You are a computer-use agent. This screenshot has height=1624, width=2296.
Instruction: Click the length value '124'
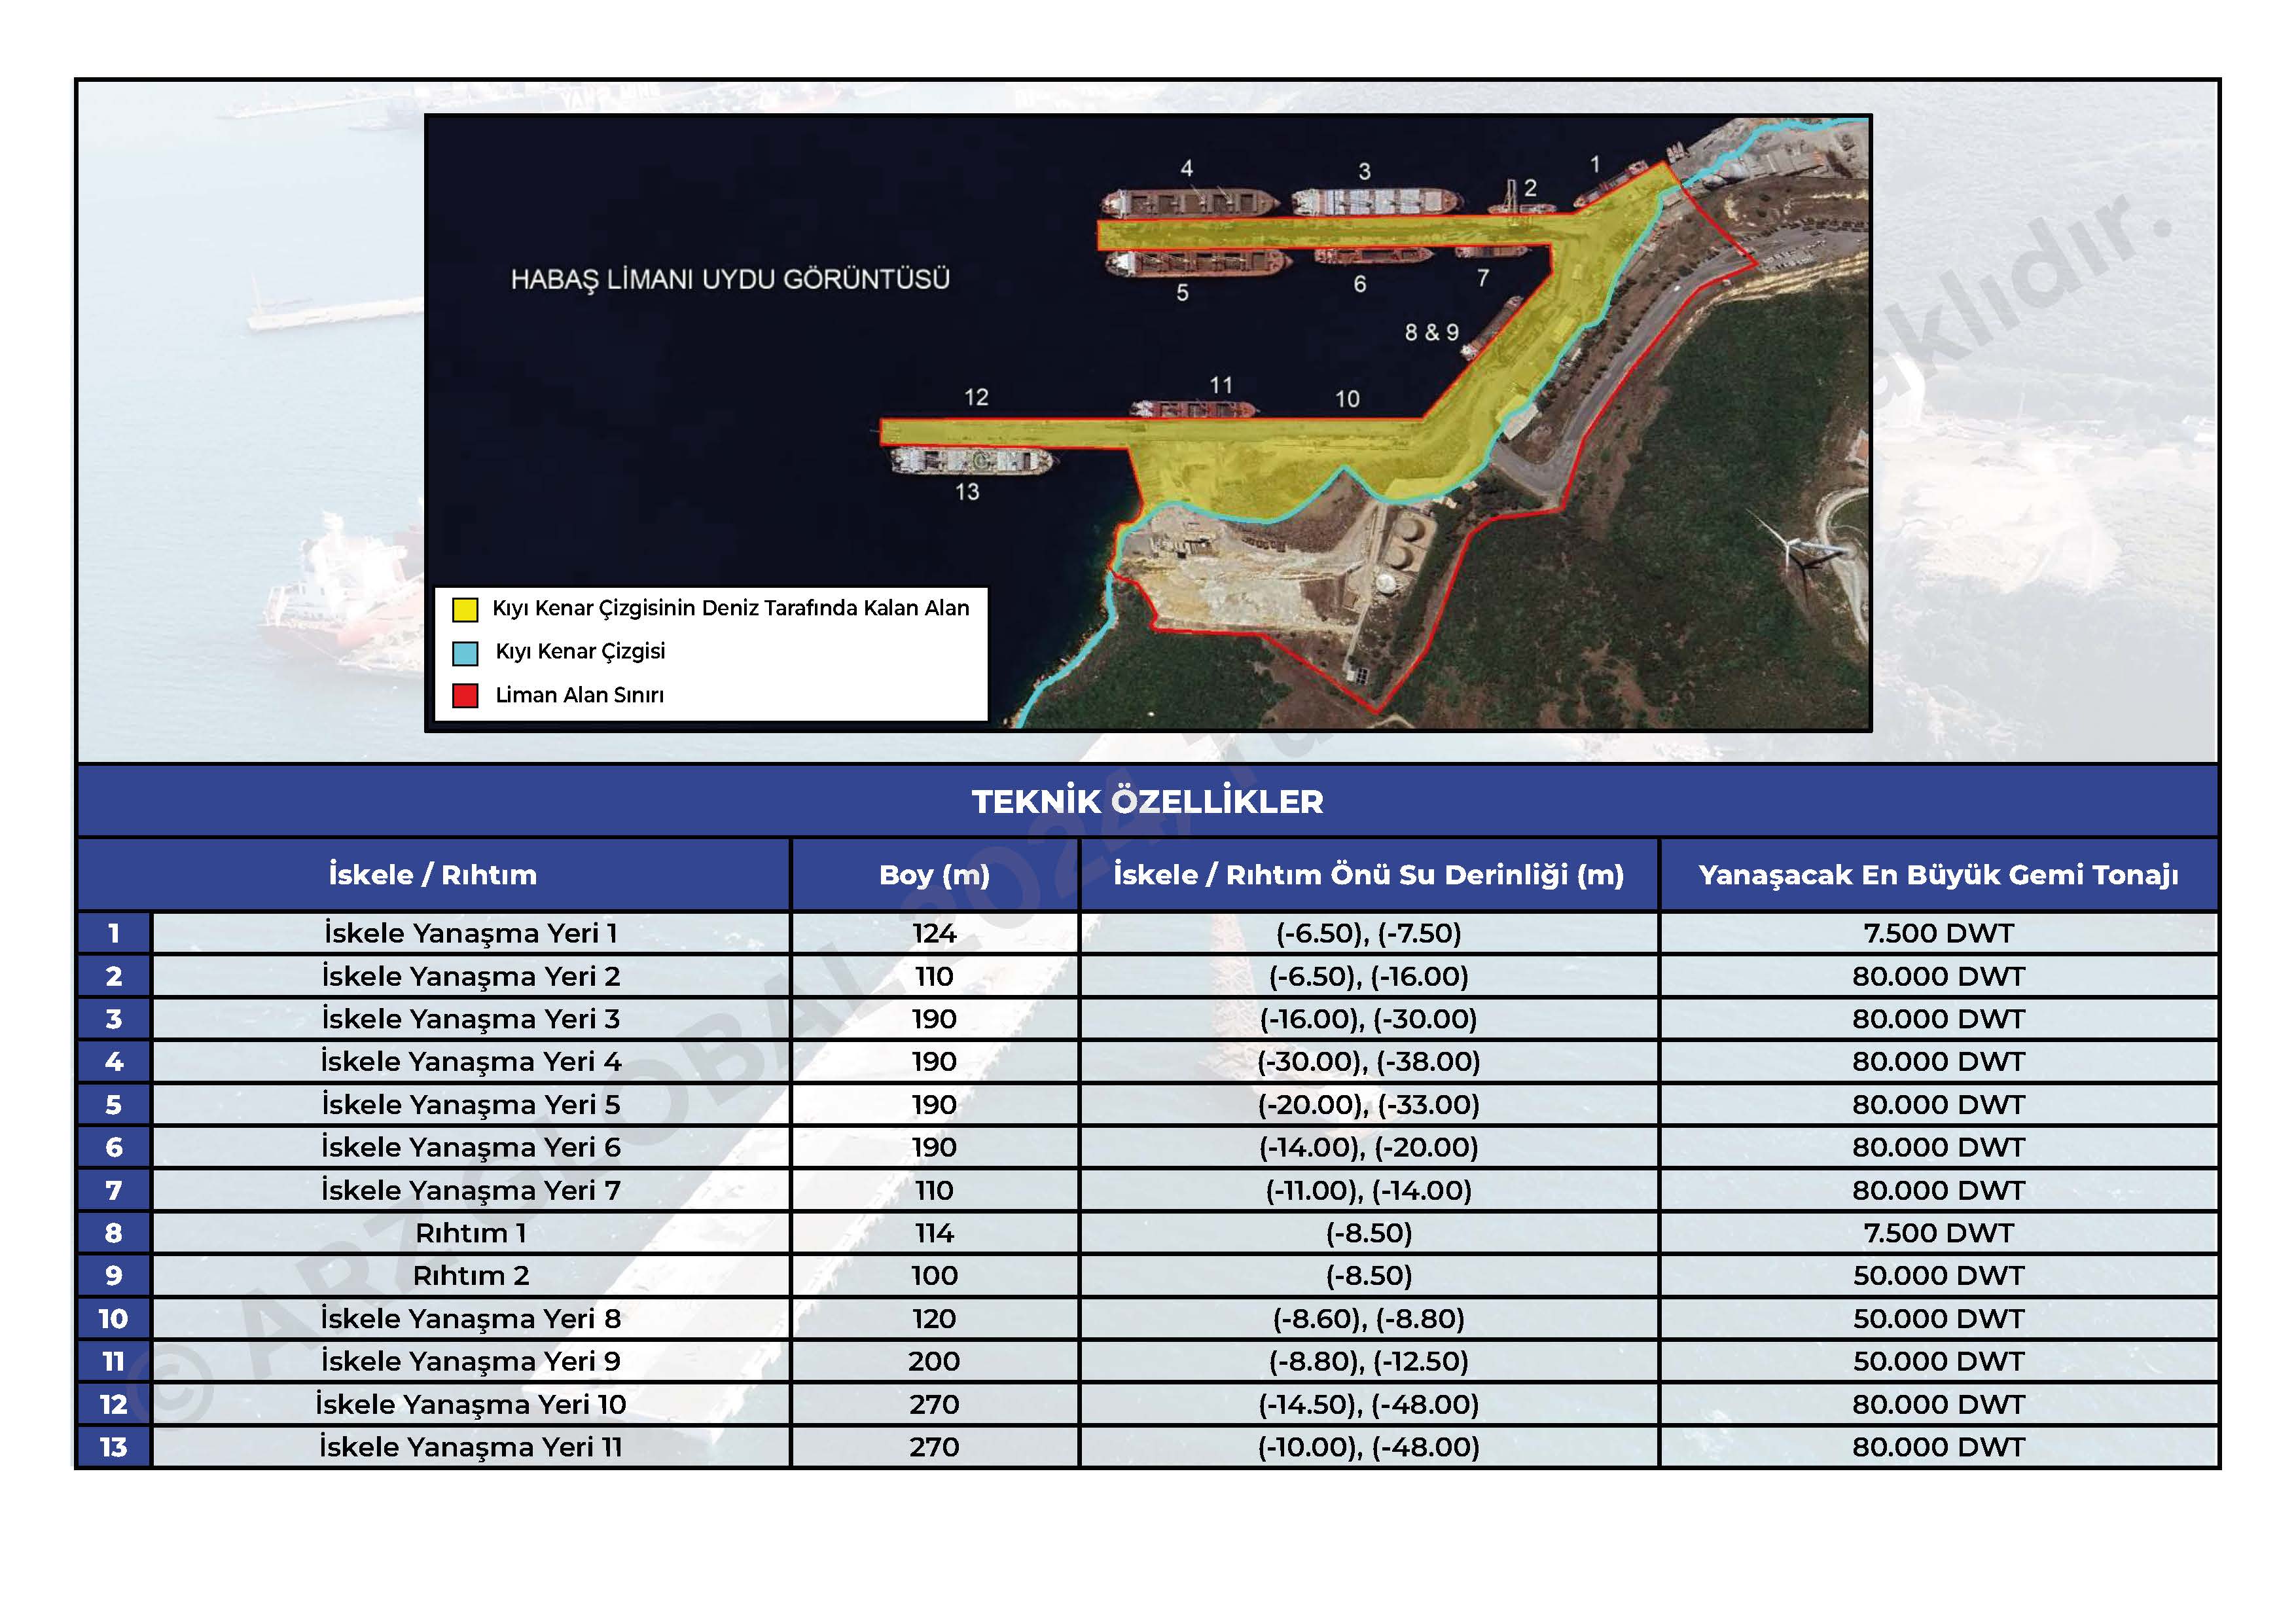934,933
